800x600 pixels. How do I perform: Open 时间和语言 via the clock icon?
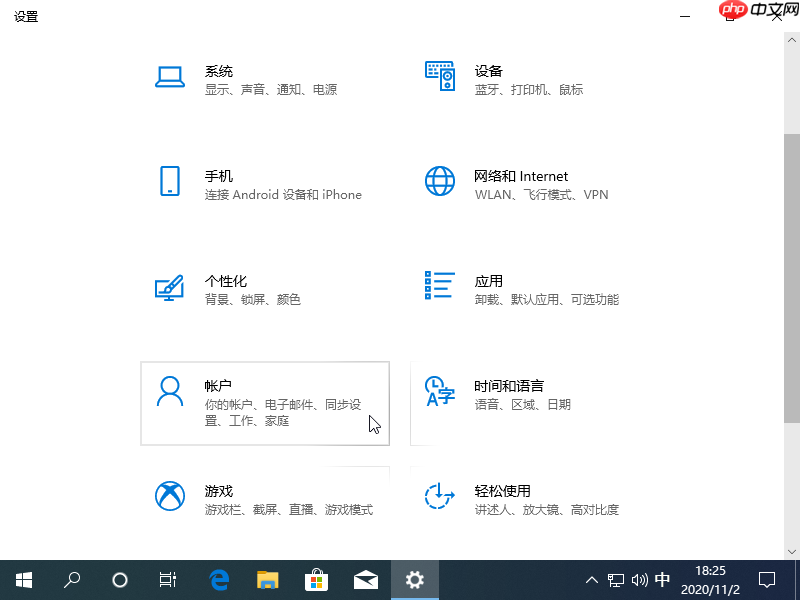[x=438, y=392]
